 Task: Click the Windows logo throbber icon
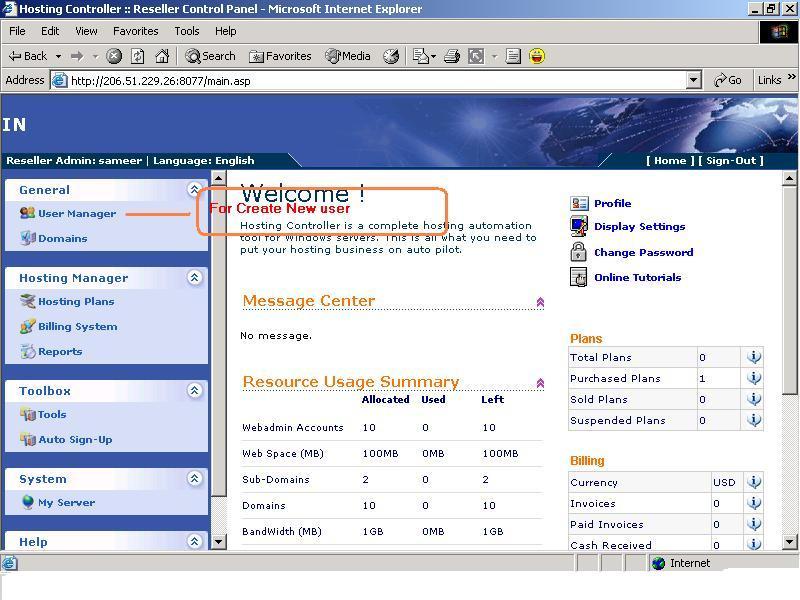pos(779,32)
